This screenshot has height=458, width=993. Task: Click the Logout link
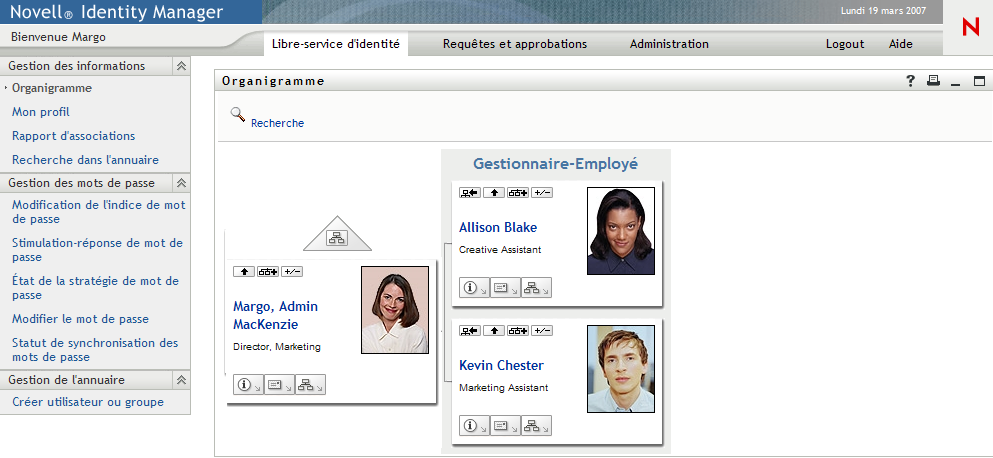point(845,44)
